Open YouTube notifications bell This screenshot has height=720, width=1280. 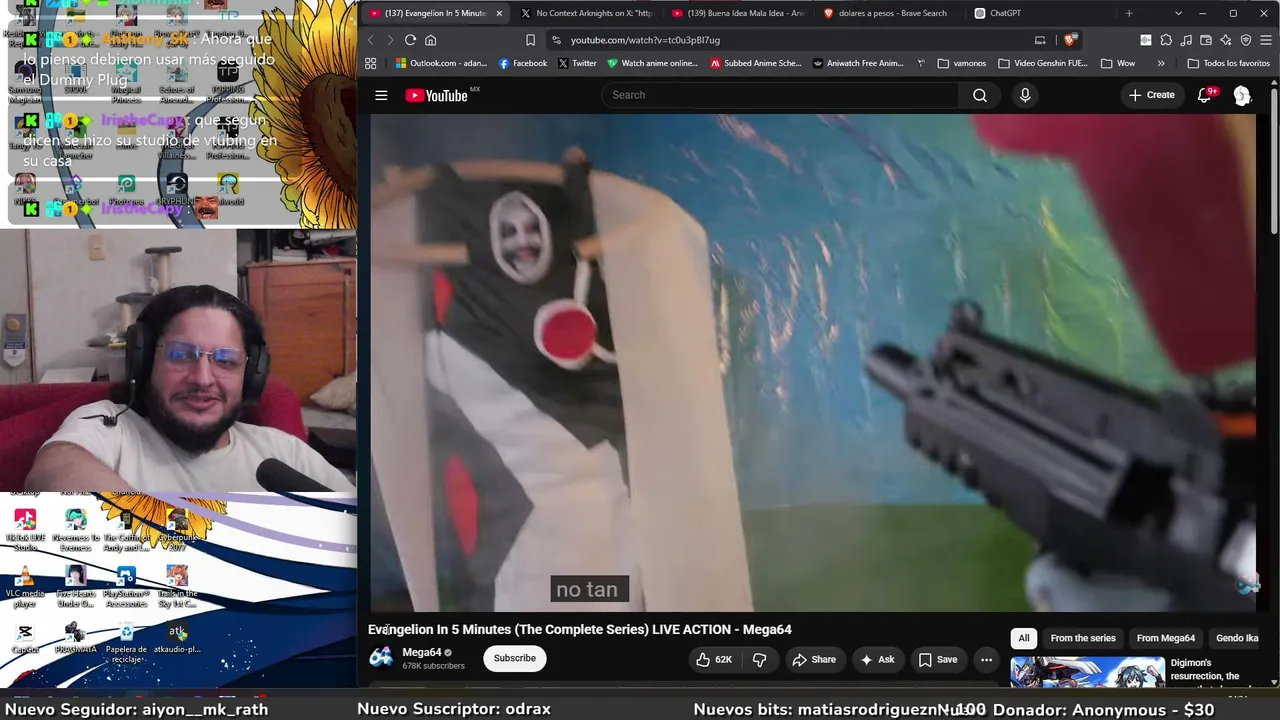[x=1205, y=95]
